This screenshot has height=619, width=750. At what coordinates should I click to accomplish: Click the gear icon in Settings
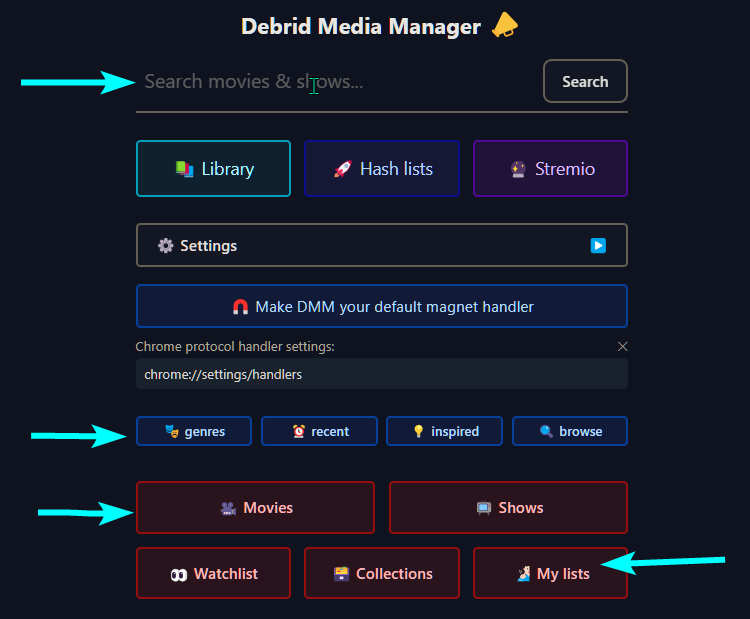tap(165, 246)
